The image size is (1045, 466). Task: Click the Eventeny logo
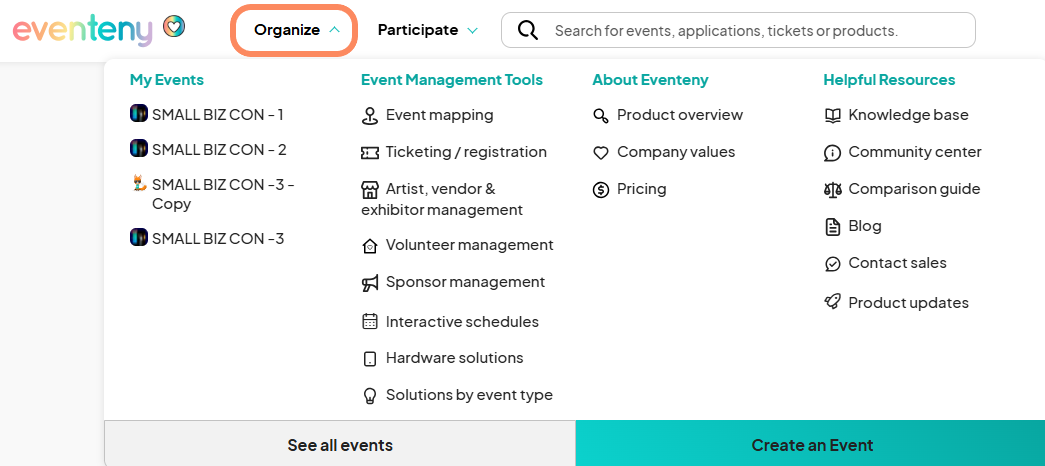pyautogui.click(x=83, y=30)
